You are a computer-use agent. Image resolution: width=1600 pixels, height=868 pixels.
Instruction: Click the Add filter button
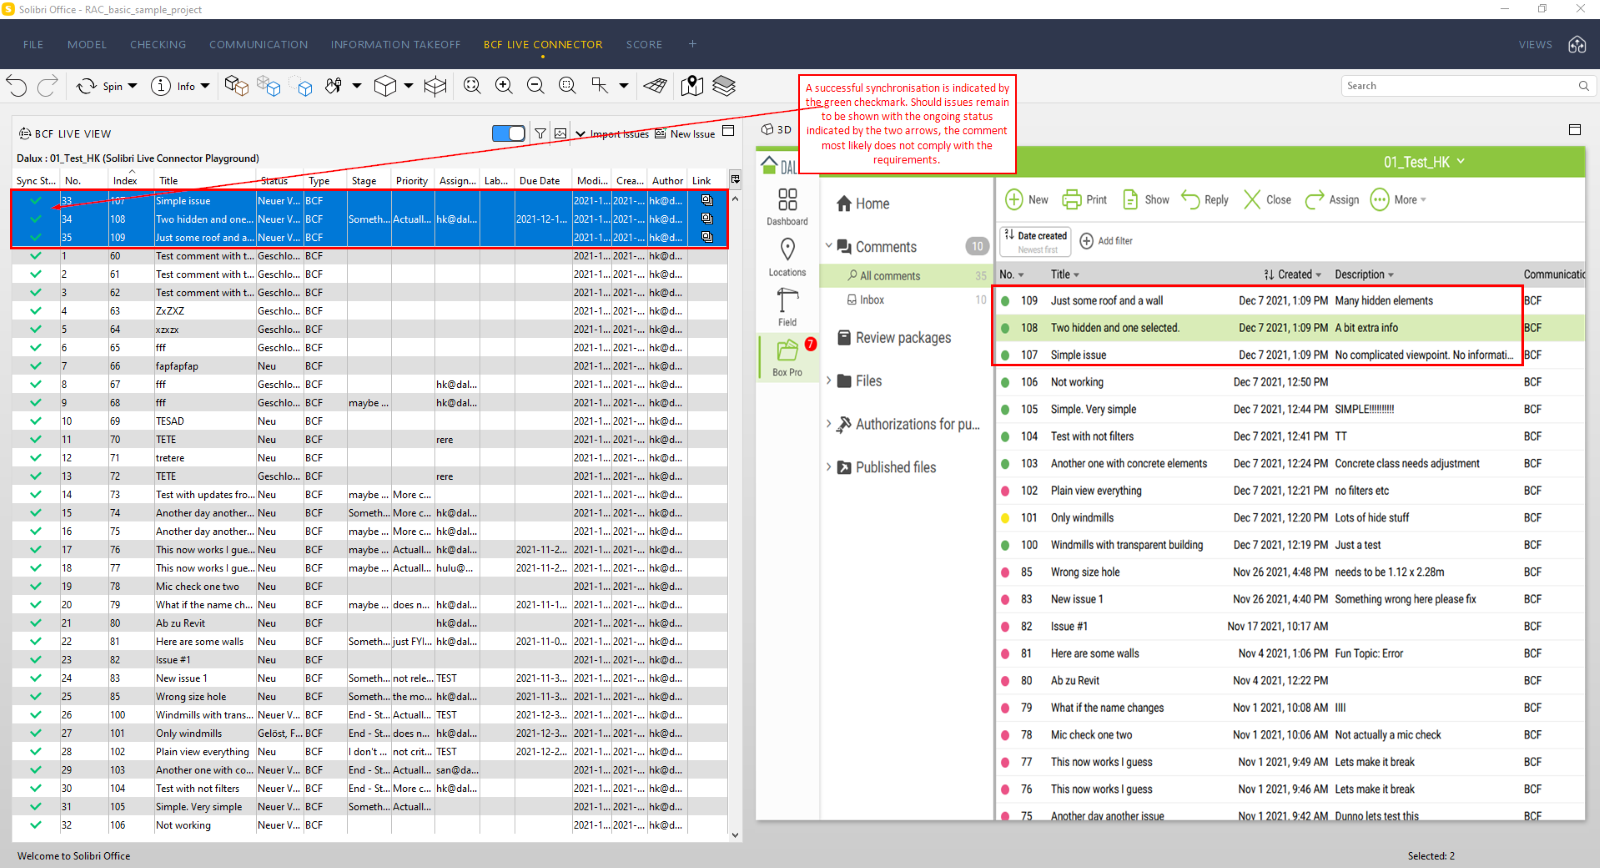(x=1106, y=241)
